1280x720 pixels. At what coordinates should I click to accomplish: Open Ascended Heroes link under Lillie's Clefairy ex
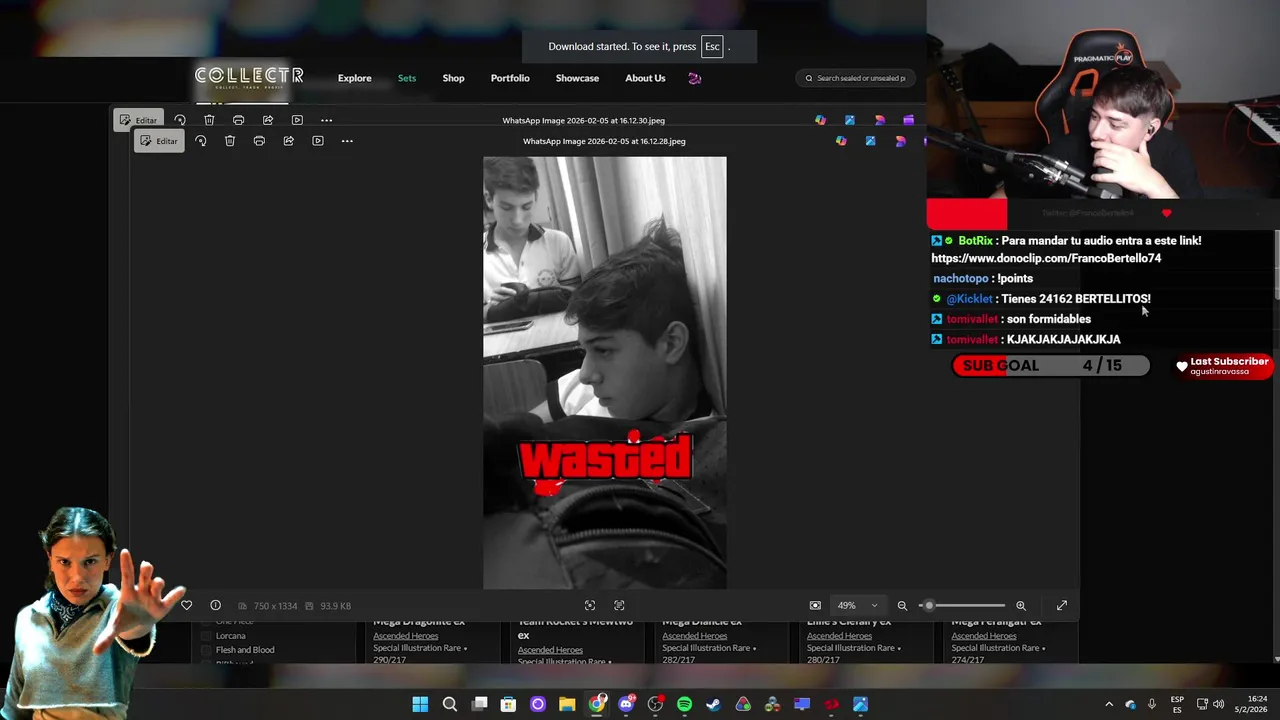[x=839, y=636]
